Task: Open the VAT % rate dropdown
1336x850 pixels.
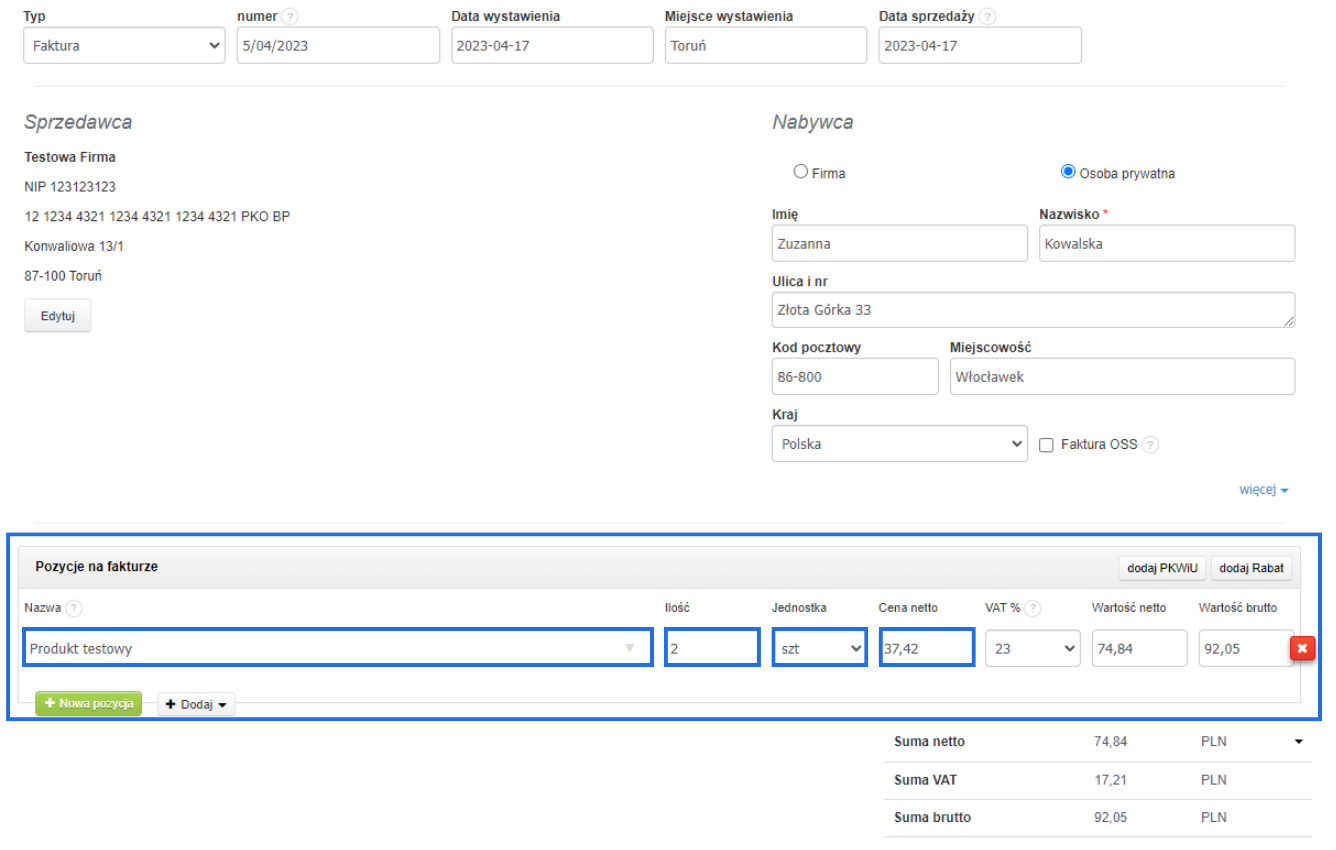Action: pos(1033,648)
